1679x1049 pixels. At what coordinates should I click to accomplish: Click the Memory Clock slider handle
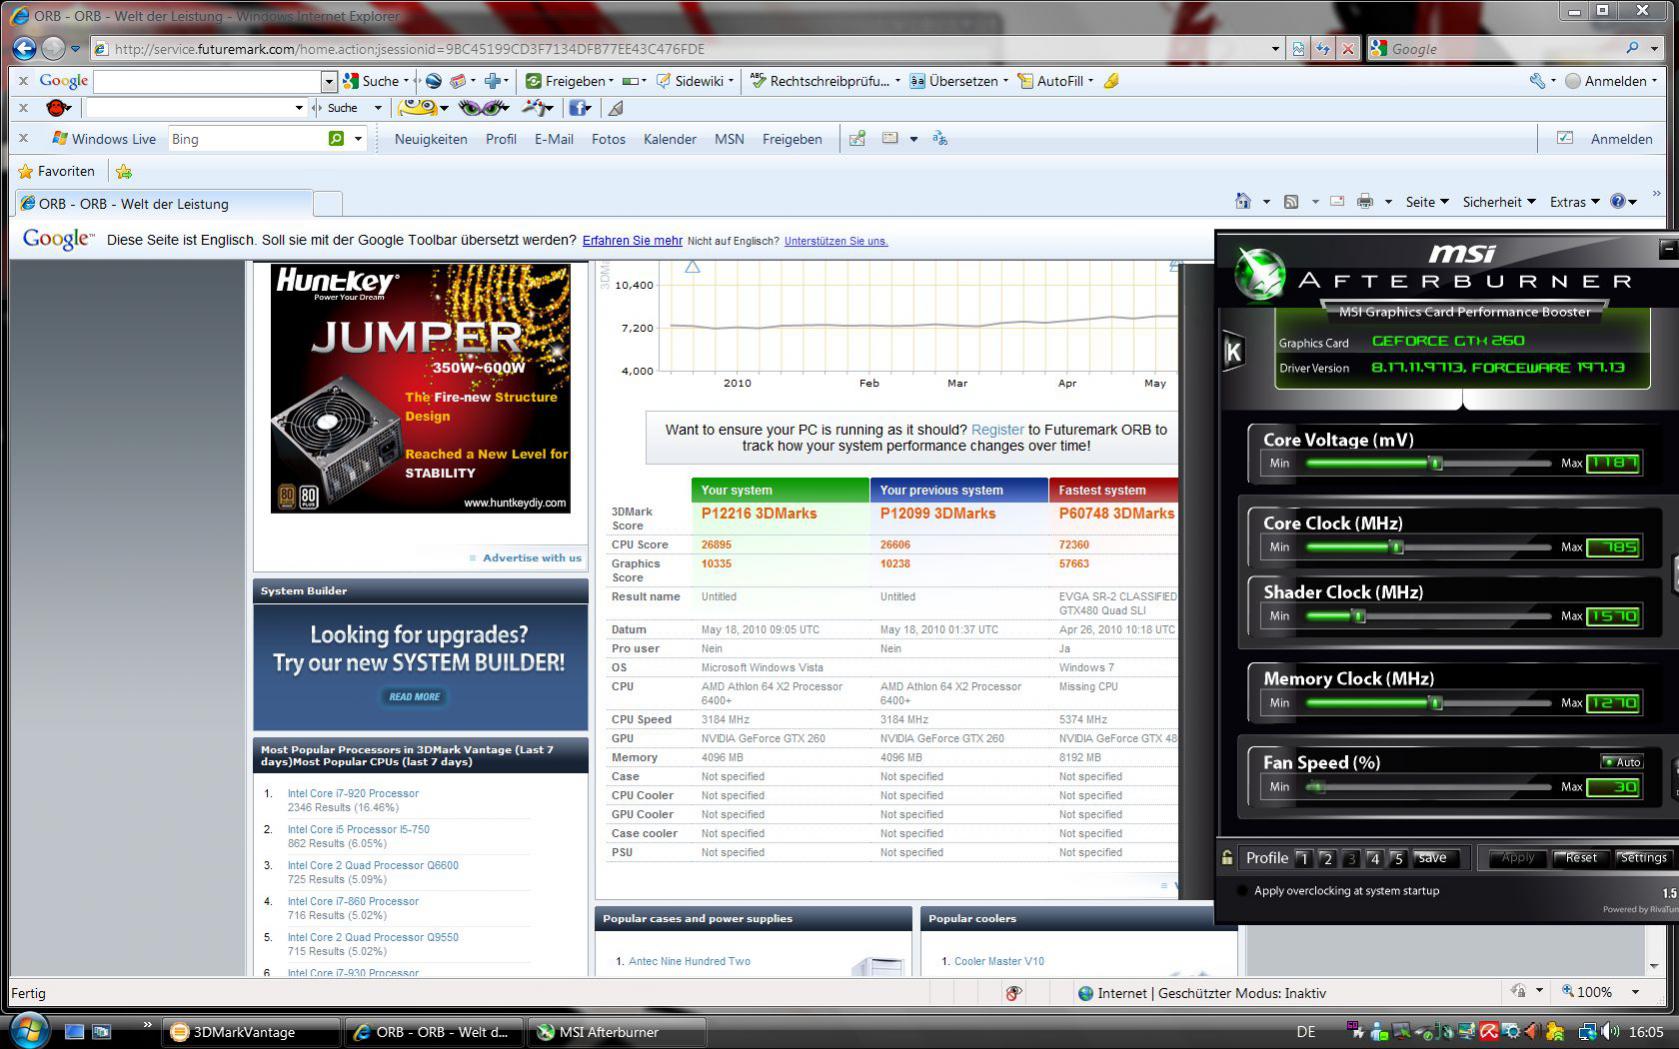tap(1436, 703)
